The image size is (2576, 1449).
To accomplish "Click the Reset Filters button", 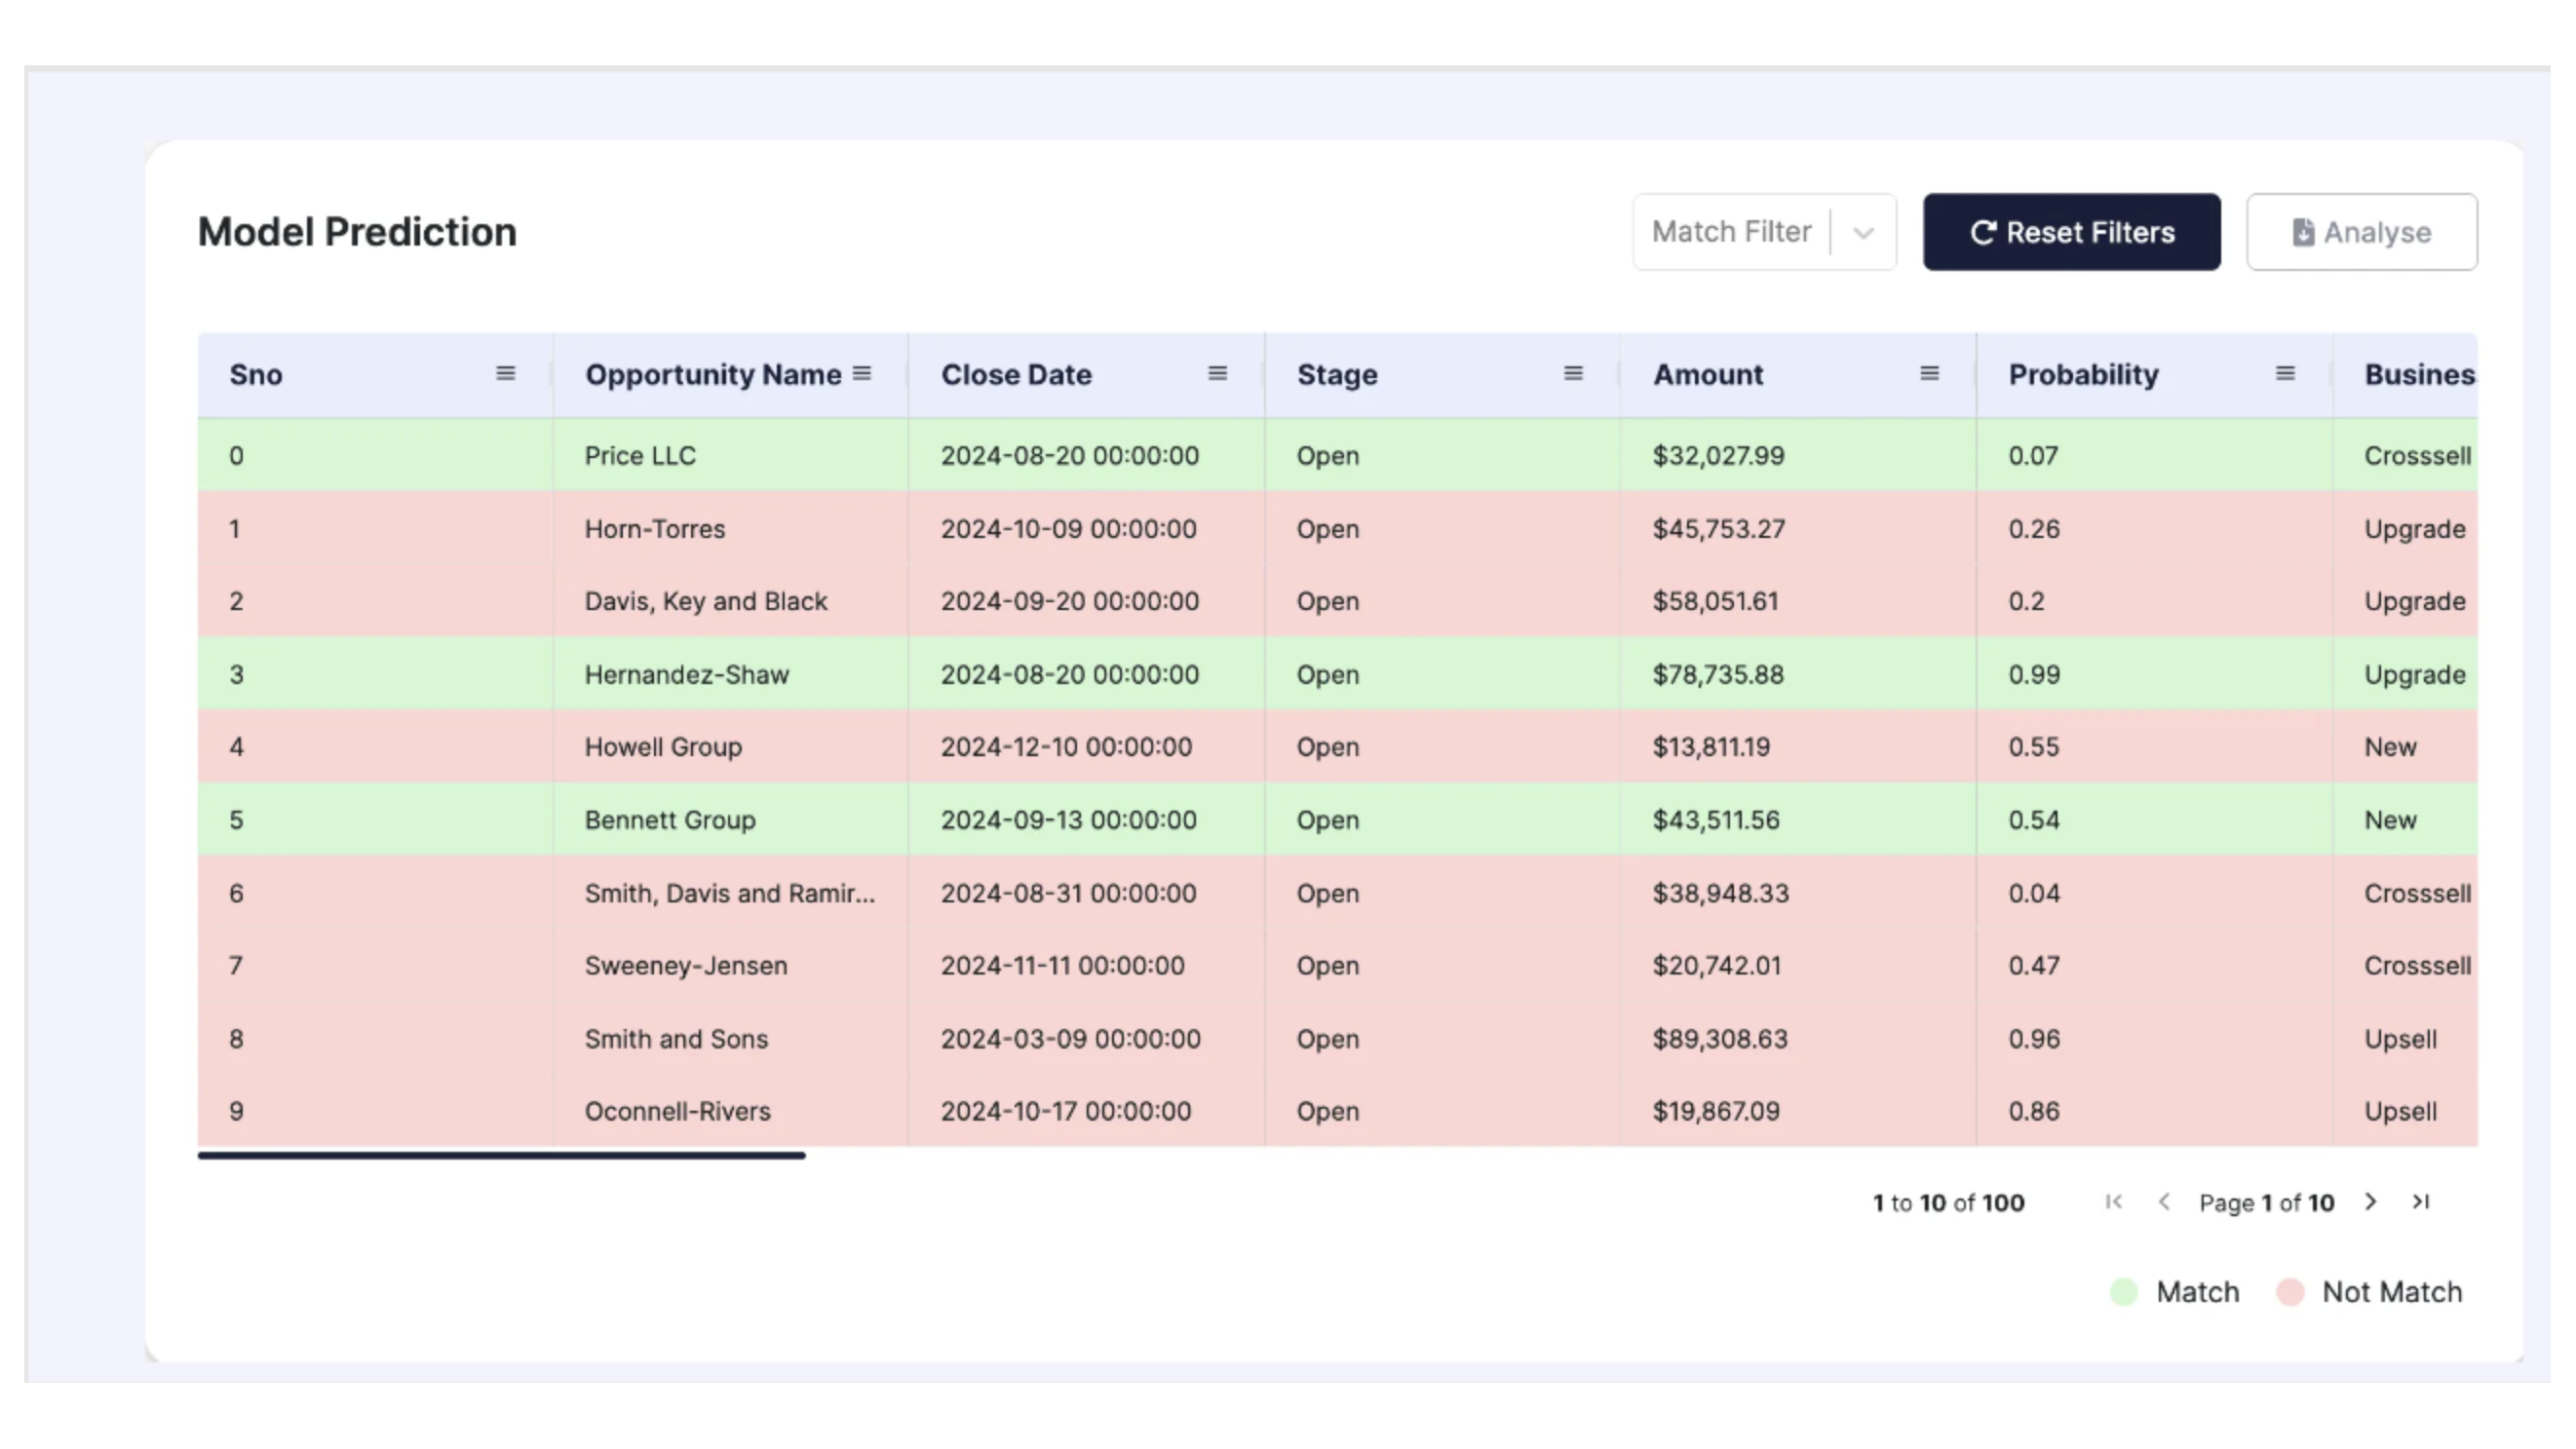I will [x=2071, y=232].
